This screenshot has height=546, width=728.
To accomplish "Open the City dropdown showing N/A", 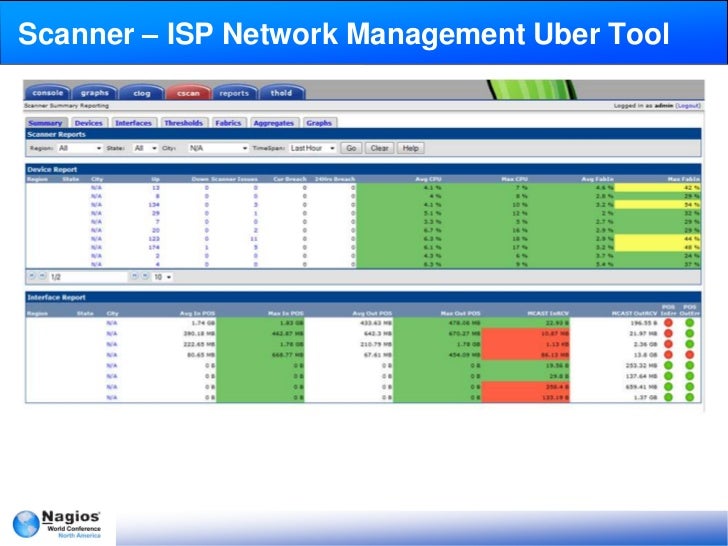I will [x=218, y=148].
